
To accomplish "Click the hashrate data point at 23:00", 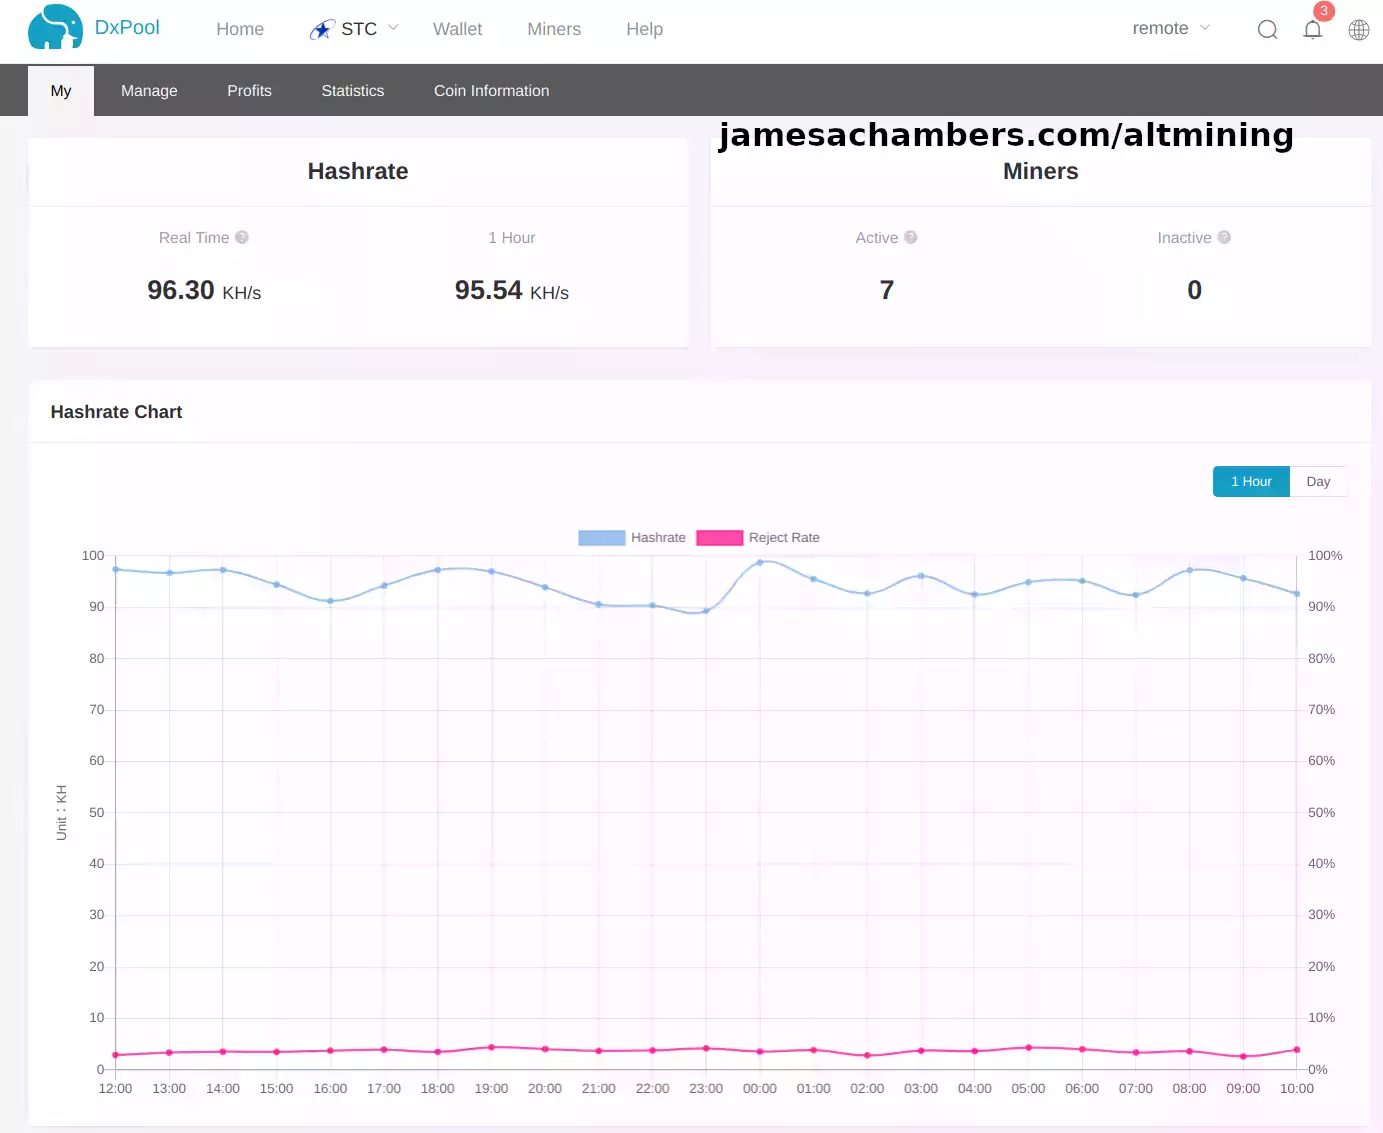I will point(706,611).
